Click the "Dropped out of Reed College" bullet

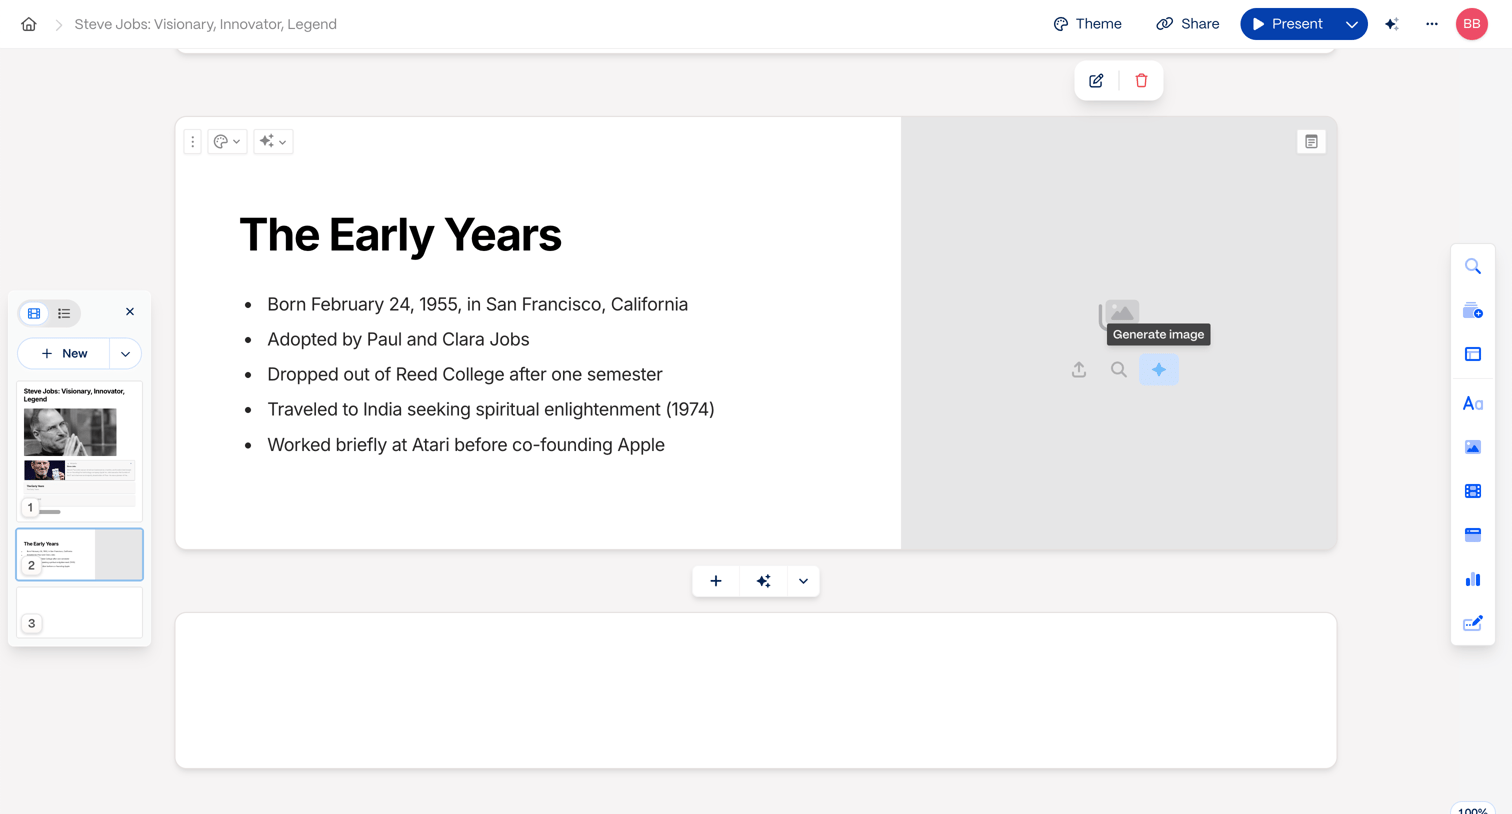pos(464,374)
